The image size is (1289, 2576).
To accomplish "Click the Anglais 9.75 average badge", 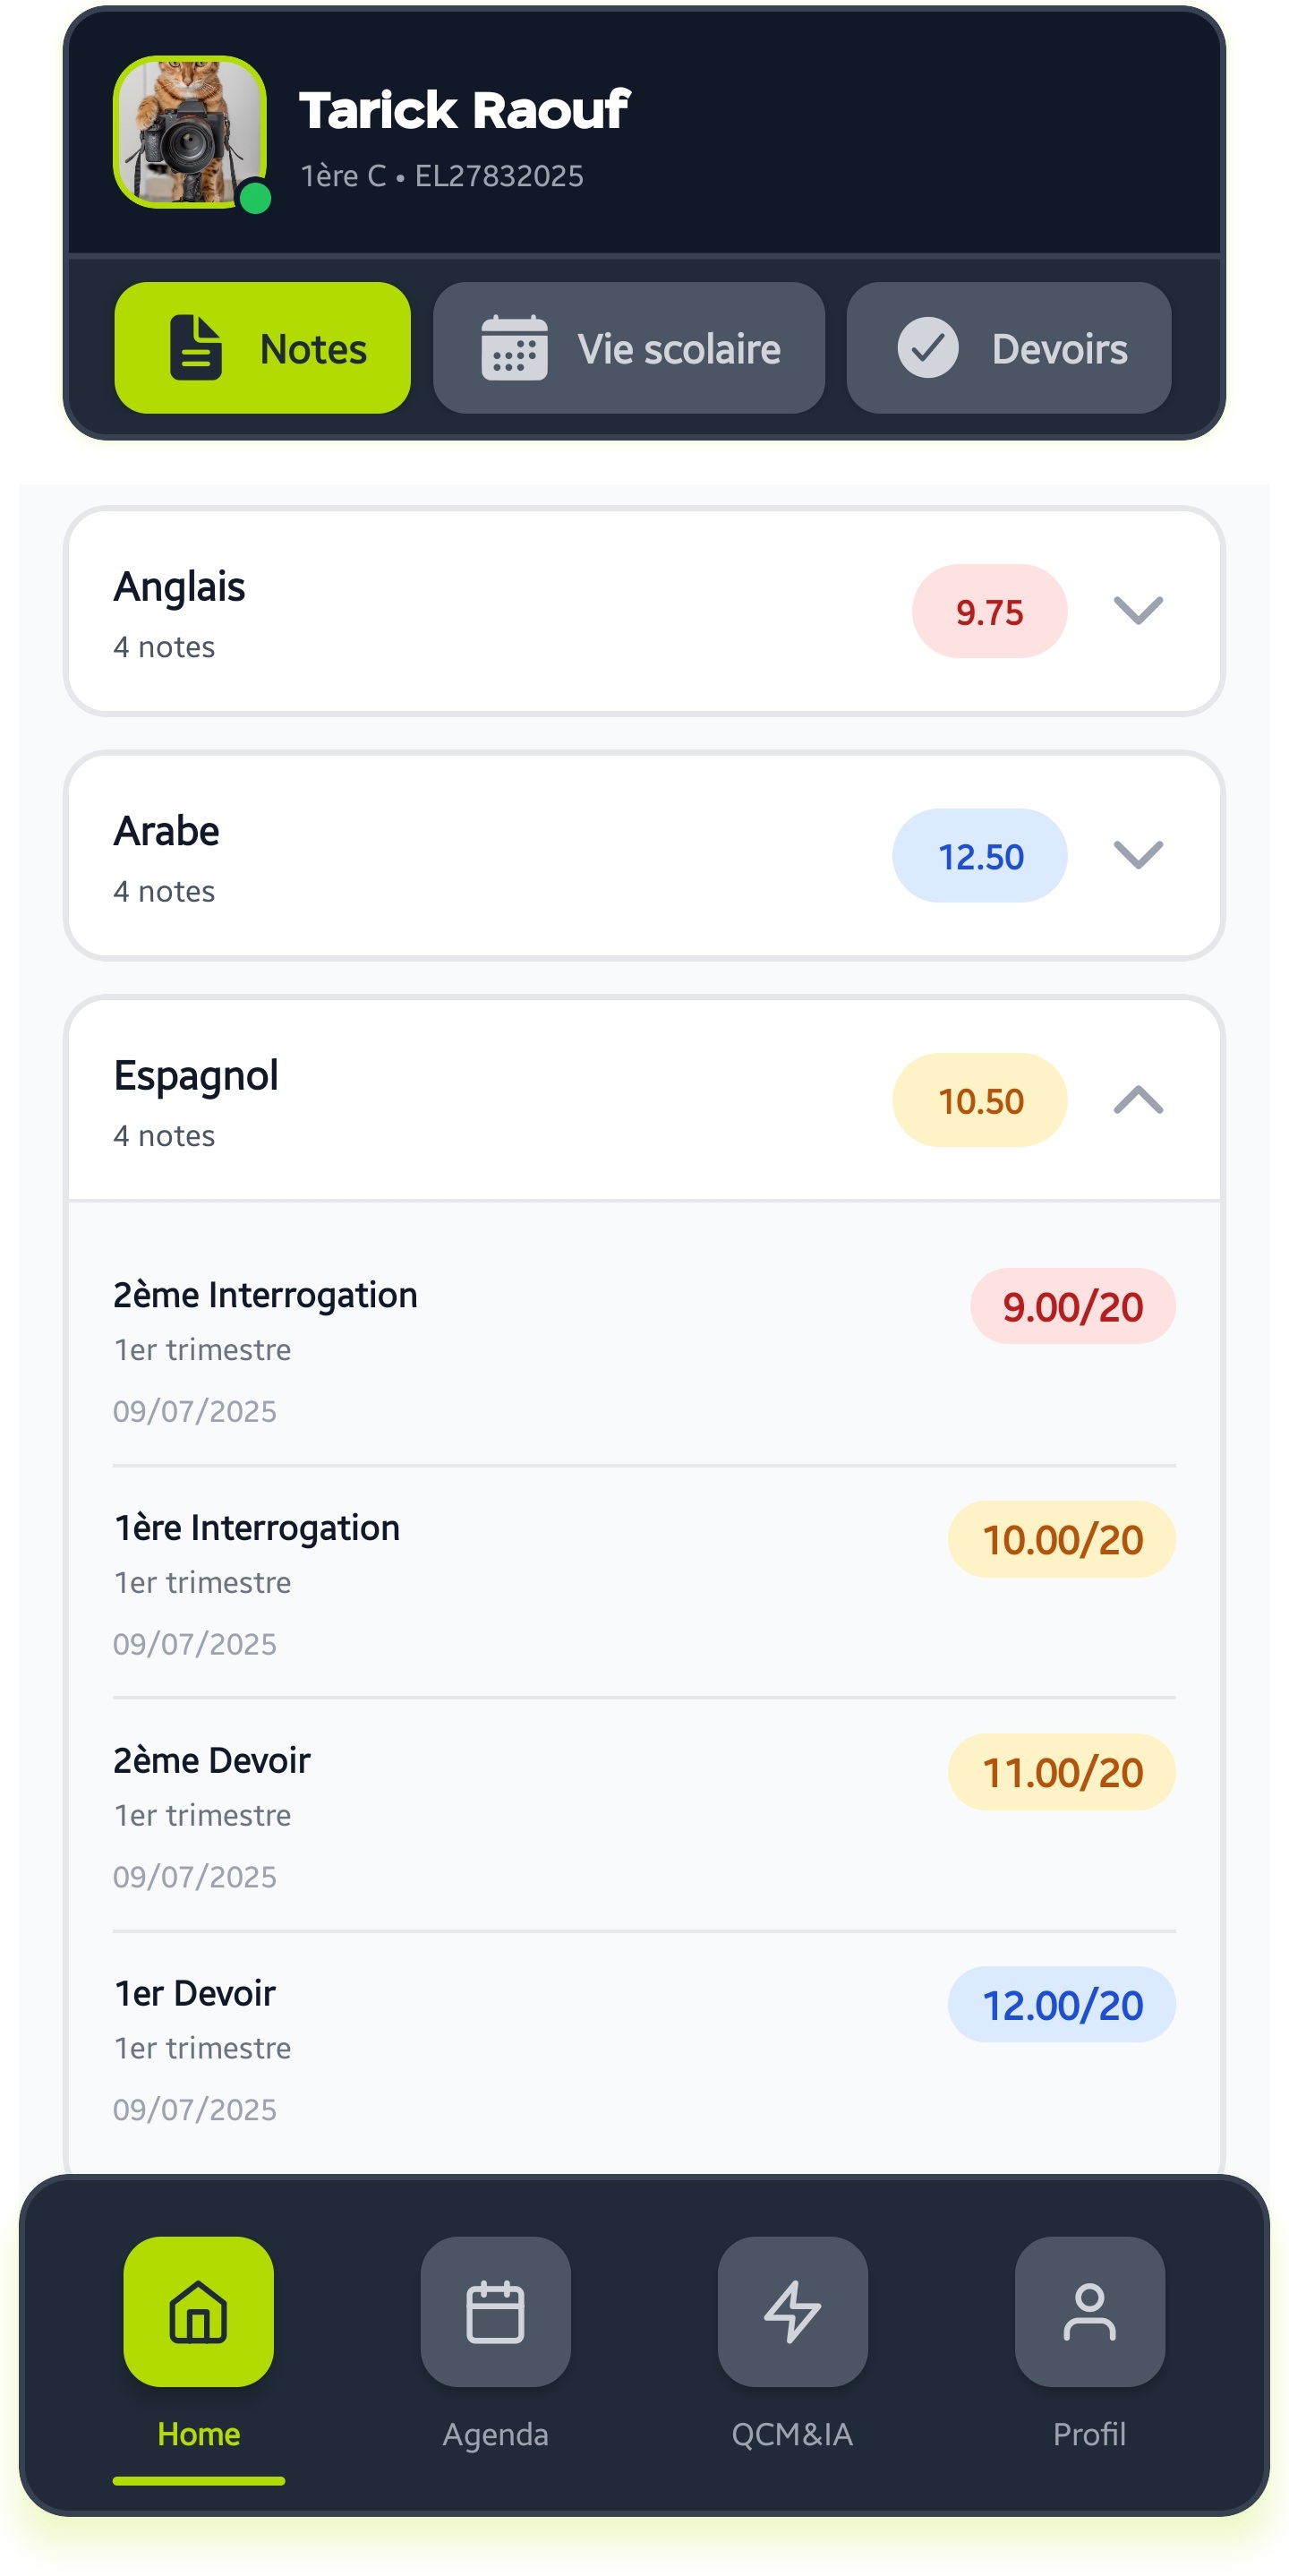I will click(x=988, y=611).
